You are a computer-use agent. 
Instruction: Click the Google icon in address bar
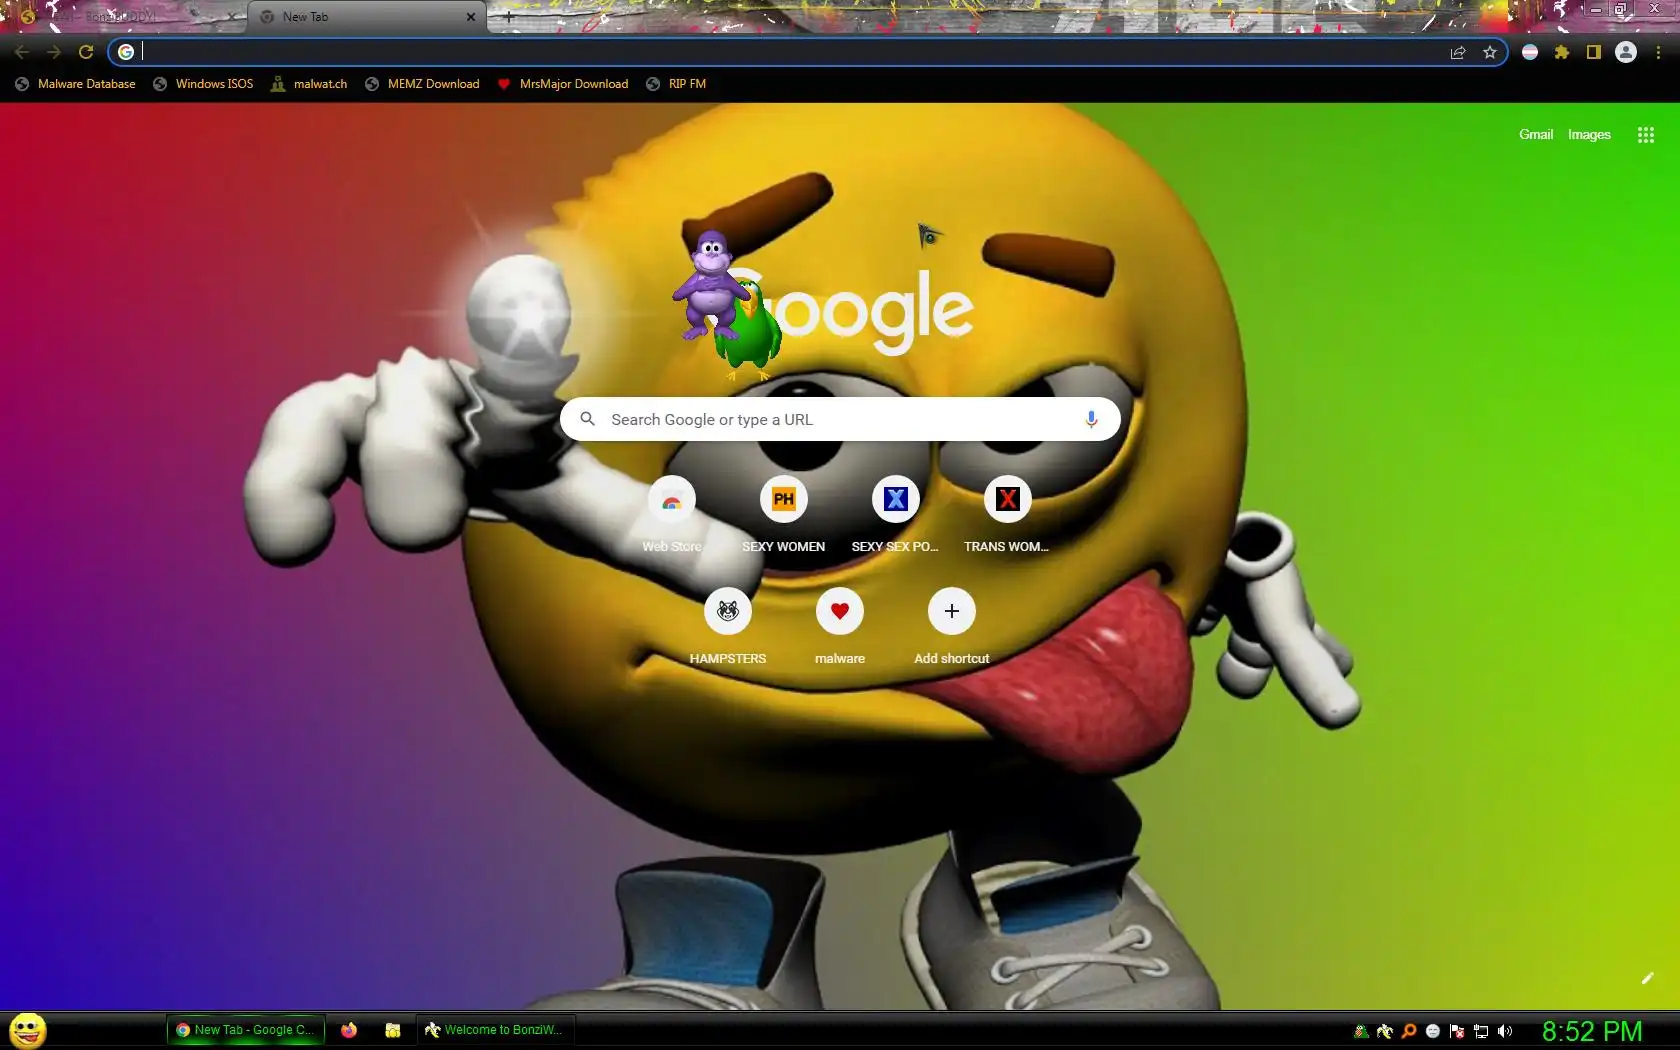(126, 52)
